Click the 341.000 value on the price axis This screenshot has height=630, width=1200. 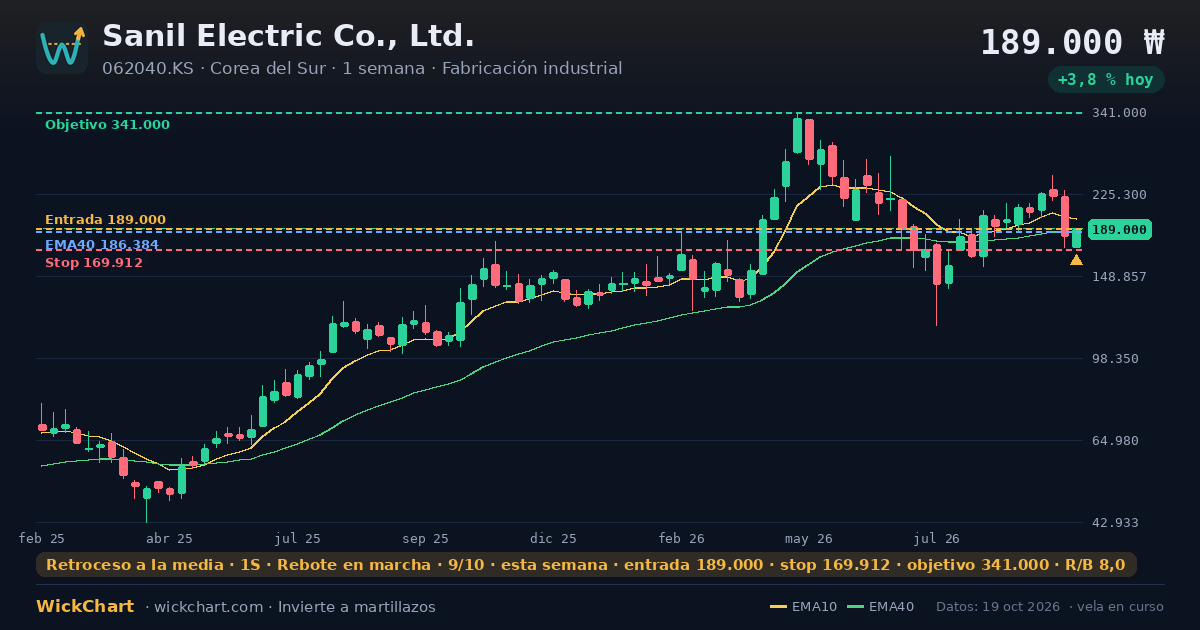click(x=1119, y=113)
